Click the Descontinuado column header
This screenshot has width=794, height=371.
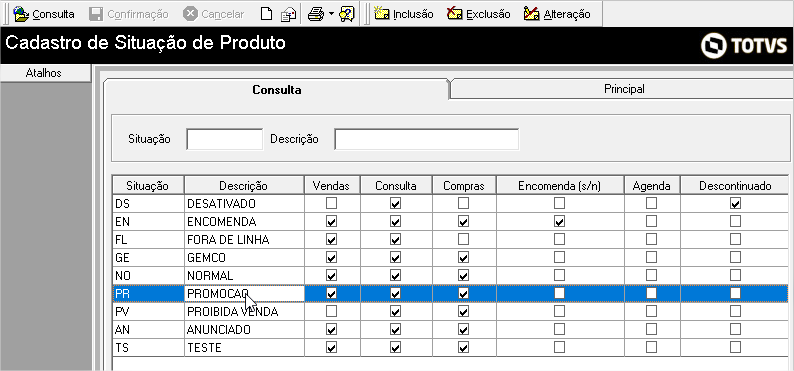[x=735, y=186]
